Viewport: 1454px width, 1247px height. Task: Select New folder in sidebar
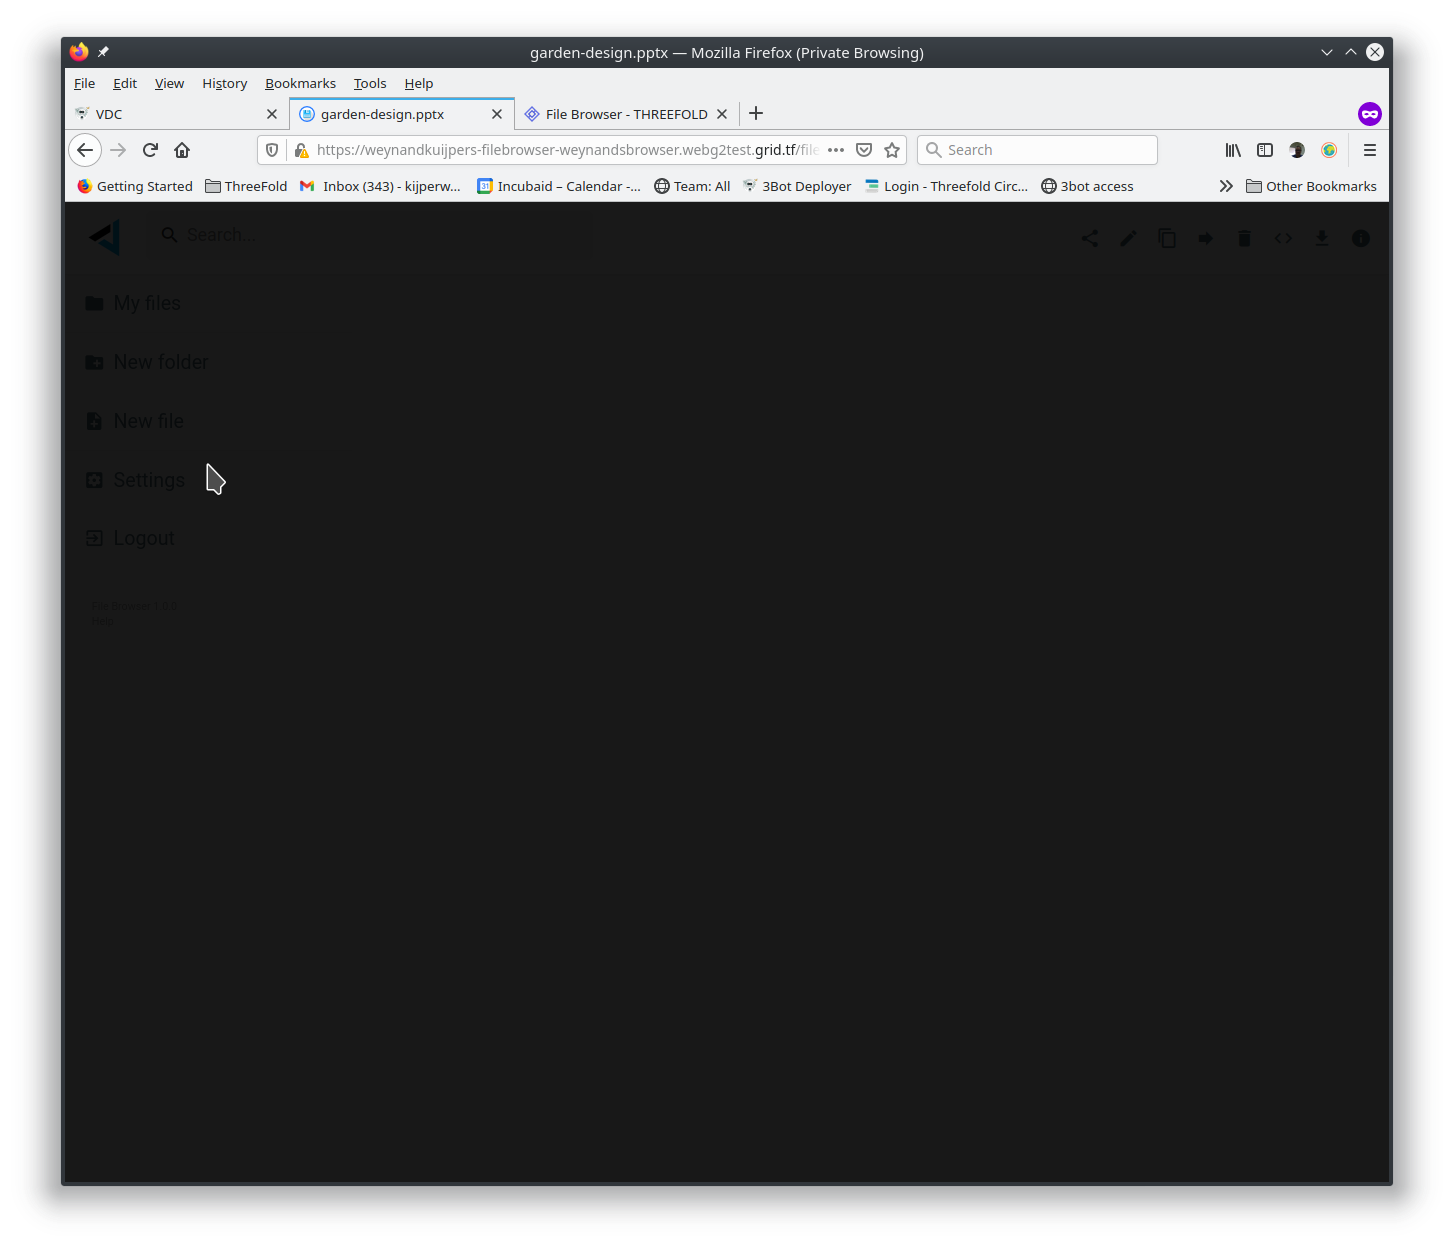[147, 362]
